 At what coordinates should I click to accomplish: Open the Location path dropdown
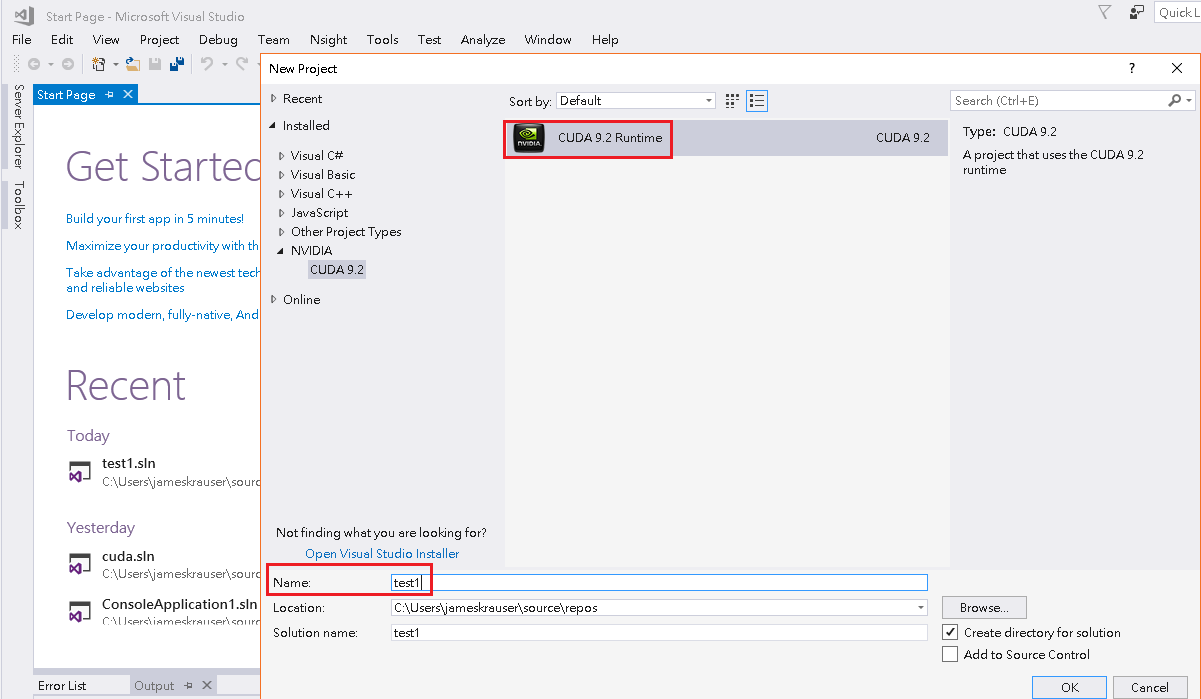(920, 607)
